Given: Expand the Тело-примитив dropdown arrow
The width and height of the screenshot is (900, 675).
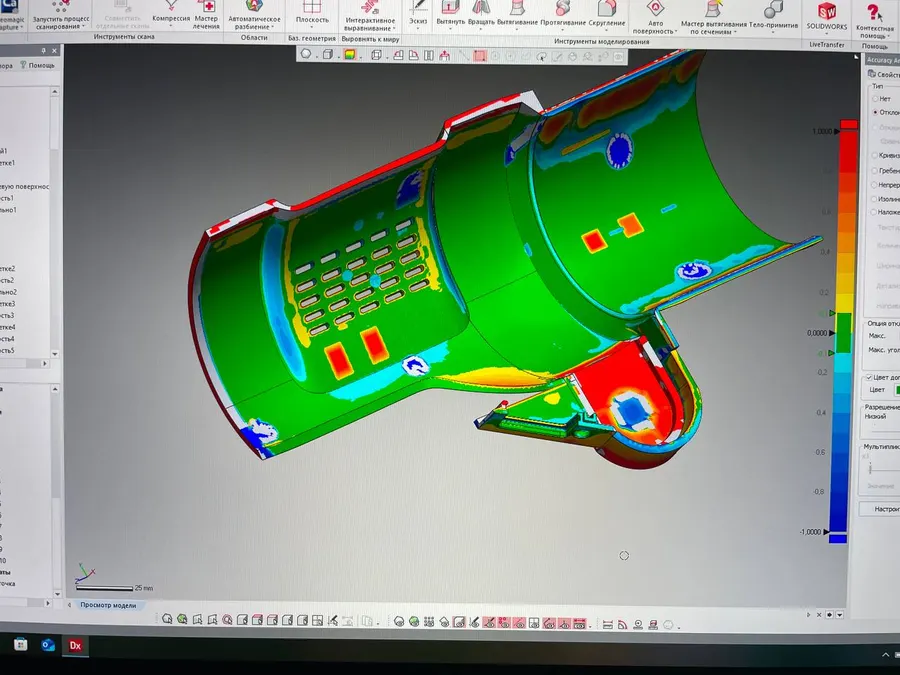Looking at the screenshot, I should point(773,32).
